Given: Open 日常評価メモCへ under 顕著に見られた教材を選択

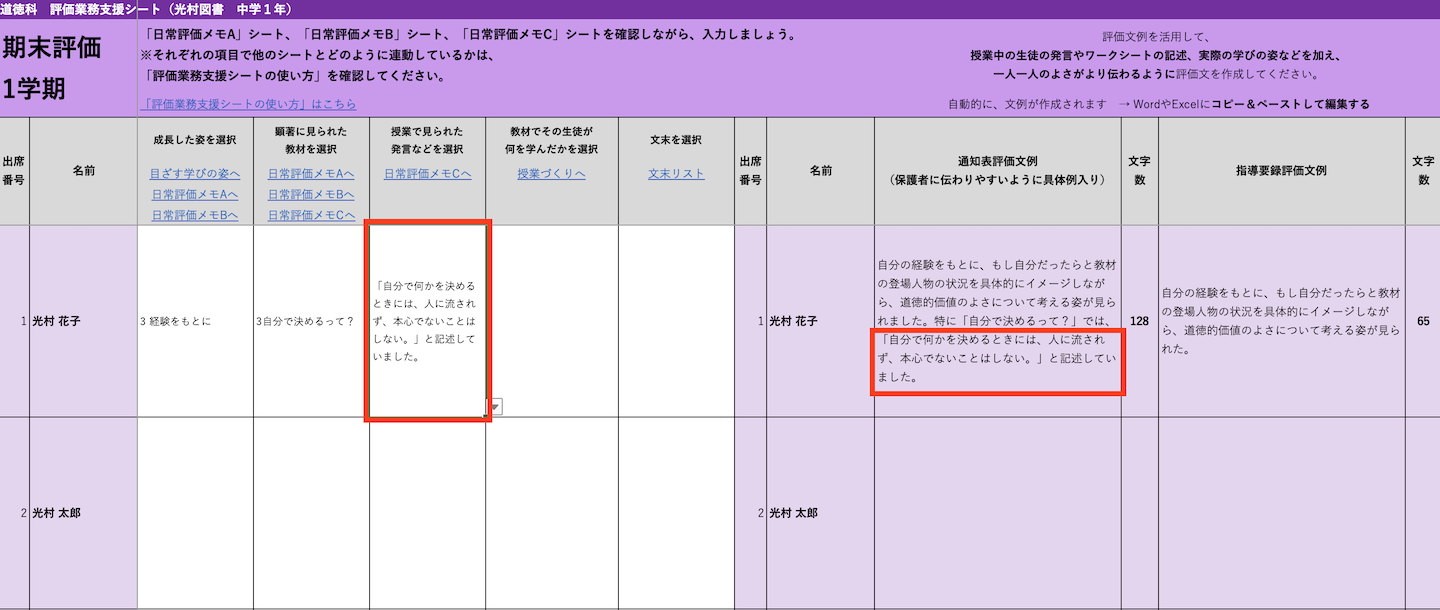Looking at the screenshot, I should (x=311, y=215).
